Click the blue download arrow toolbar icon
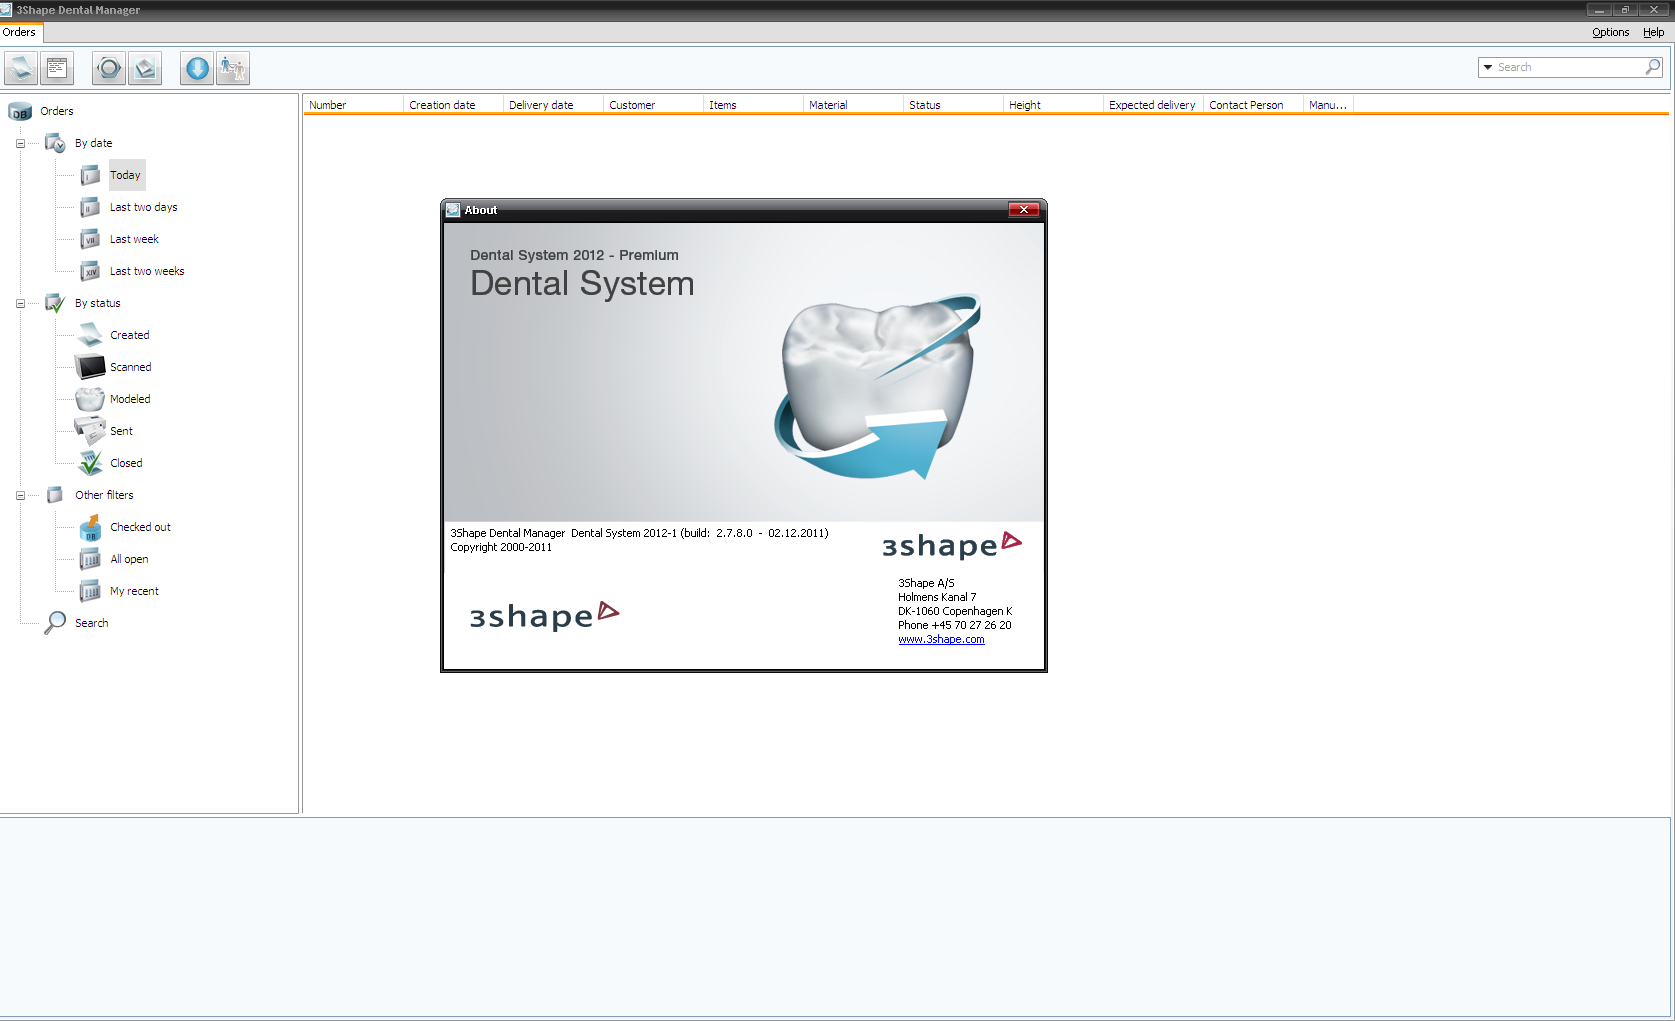The image size is (1675, 1021). 197,68
